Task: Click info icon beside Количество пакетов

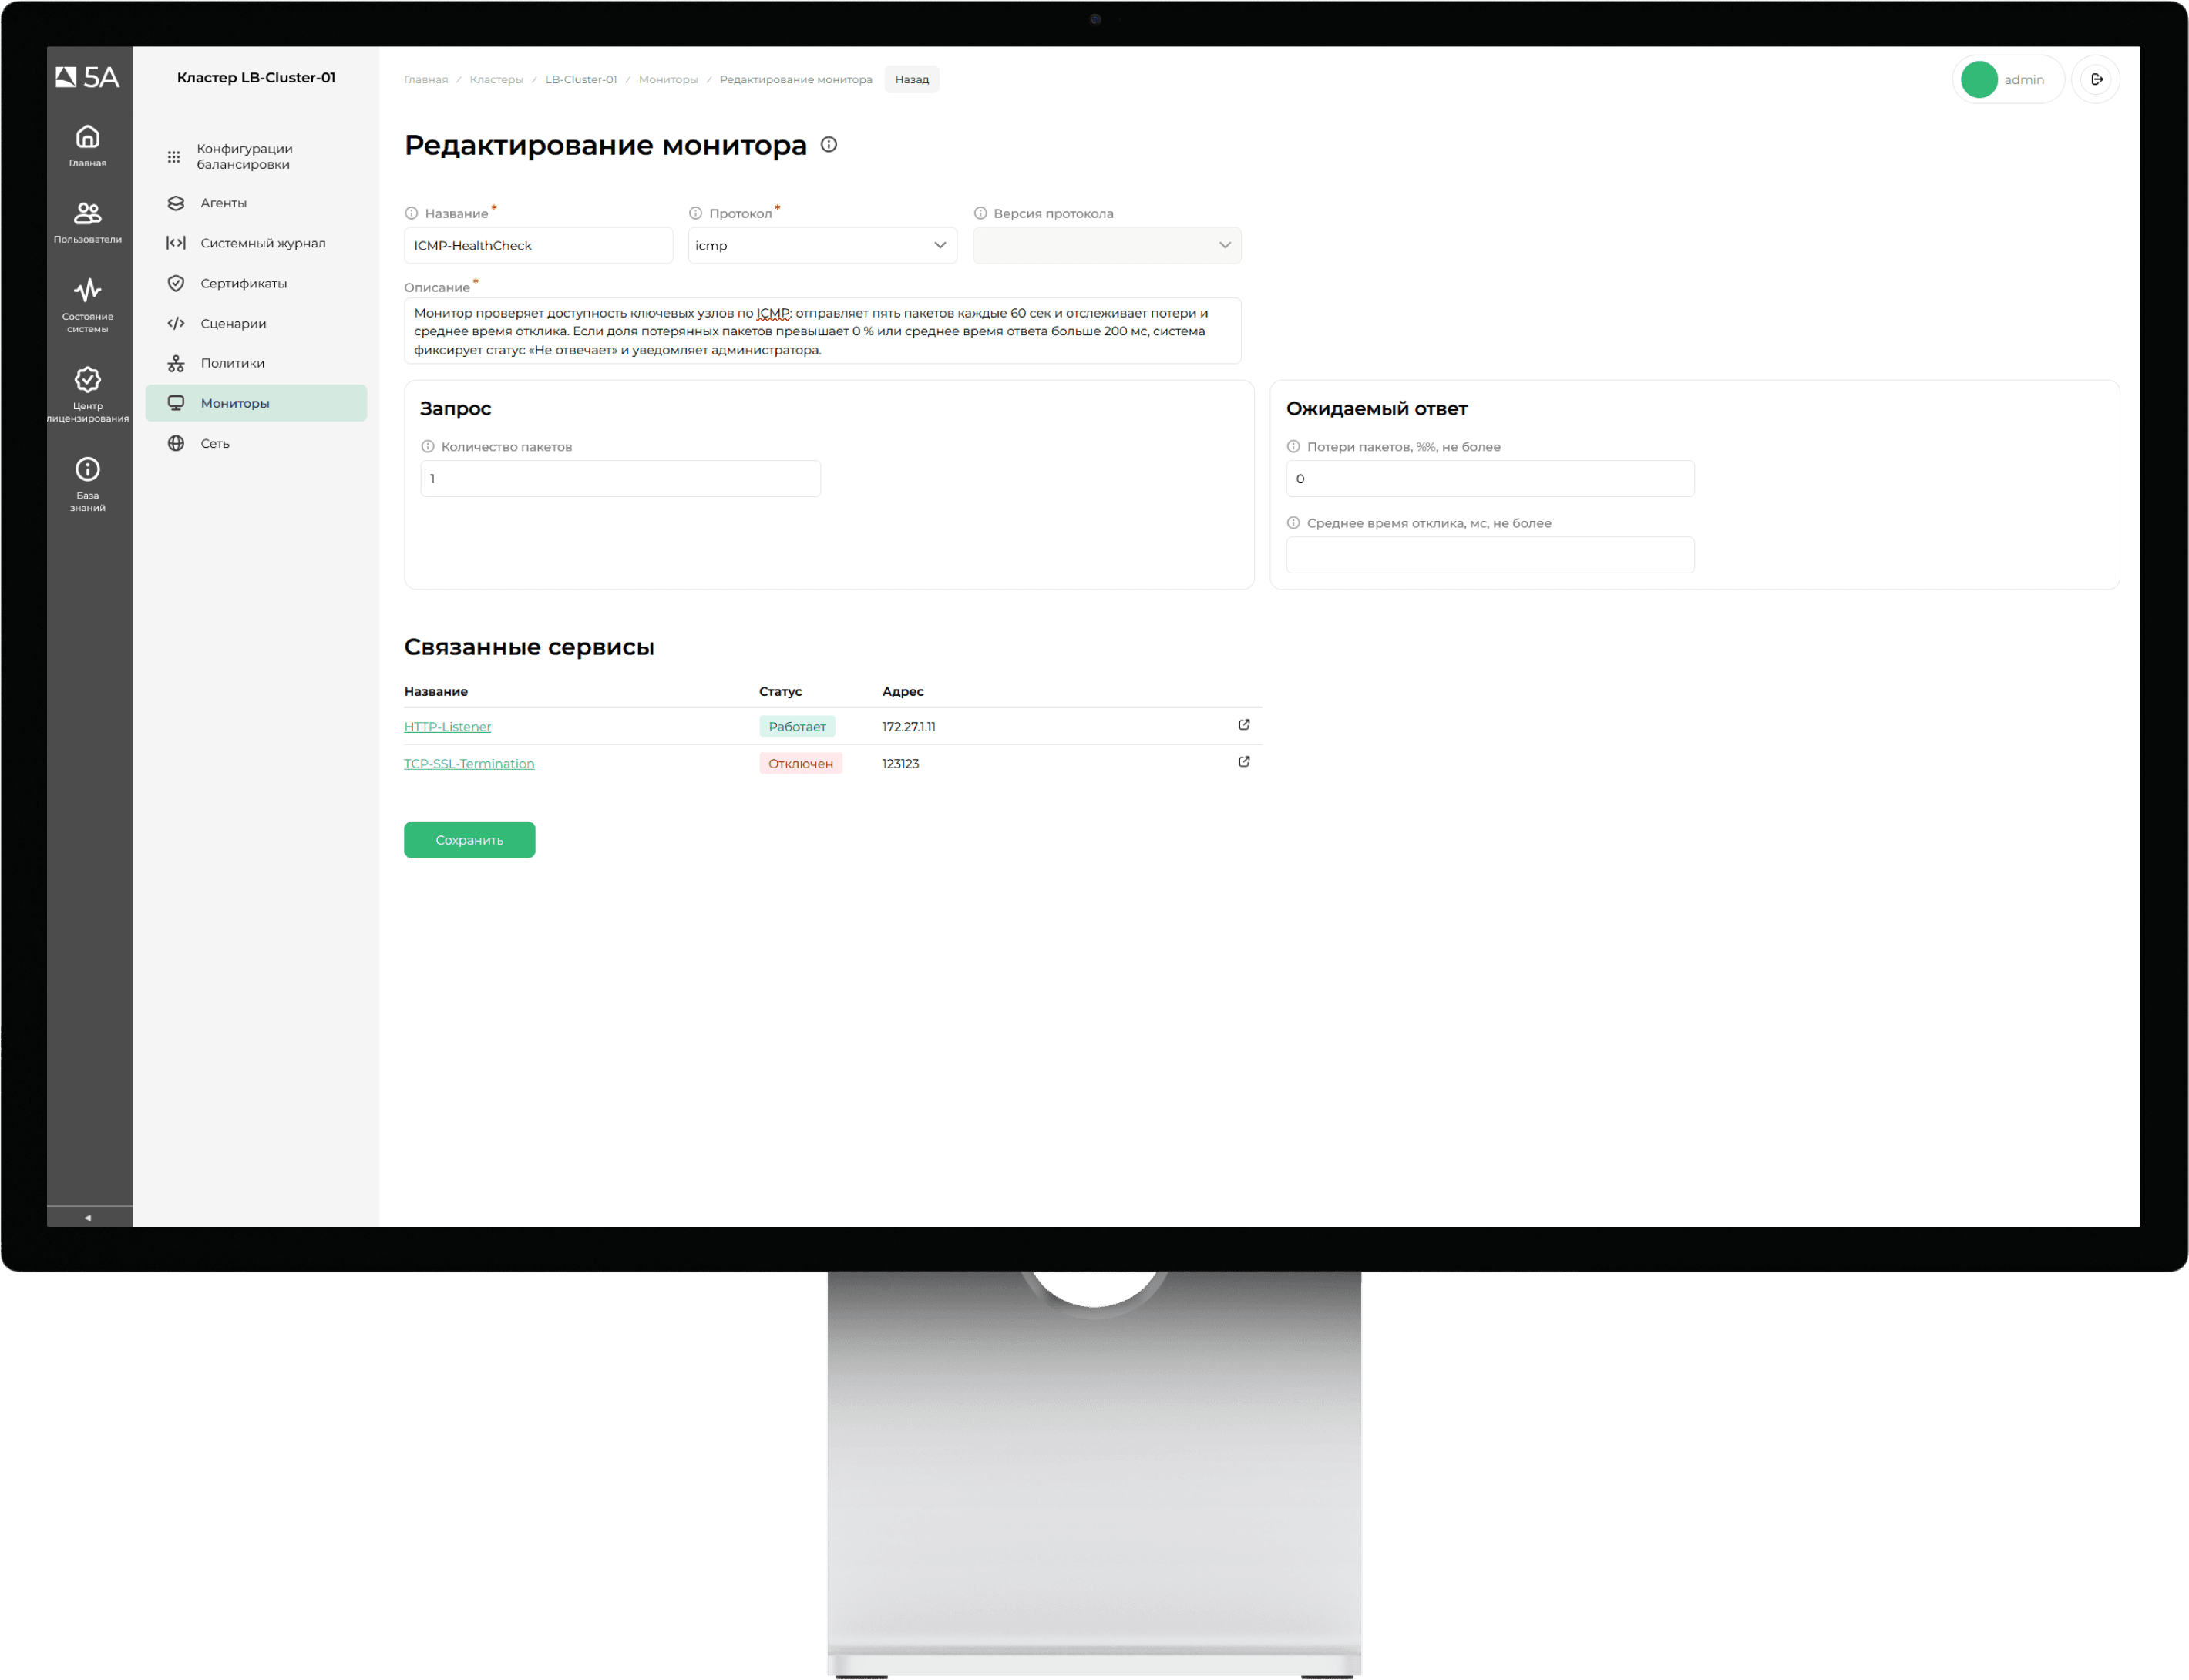Action: 428,447
